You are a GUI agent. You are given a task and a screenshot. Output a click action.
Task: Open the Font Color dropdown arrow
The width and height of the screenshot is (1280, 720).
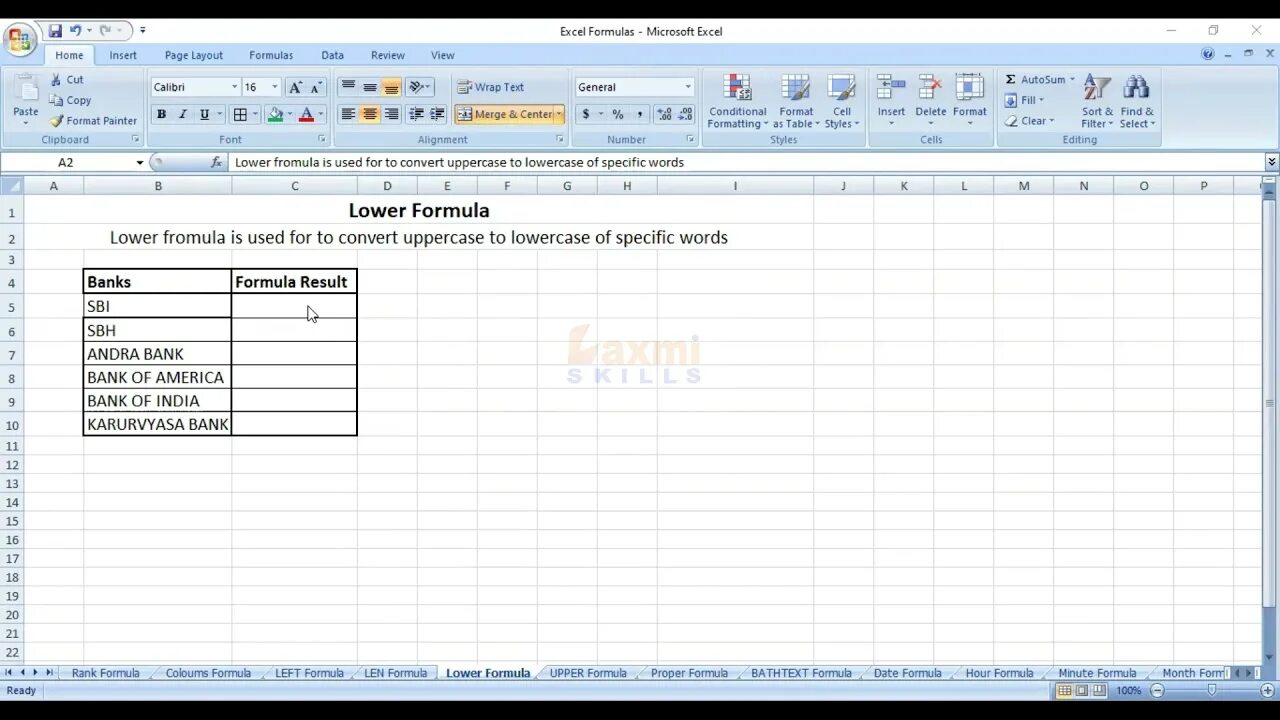tap(320, 114)
